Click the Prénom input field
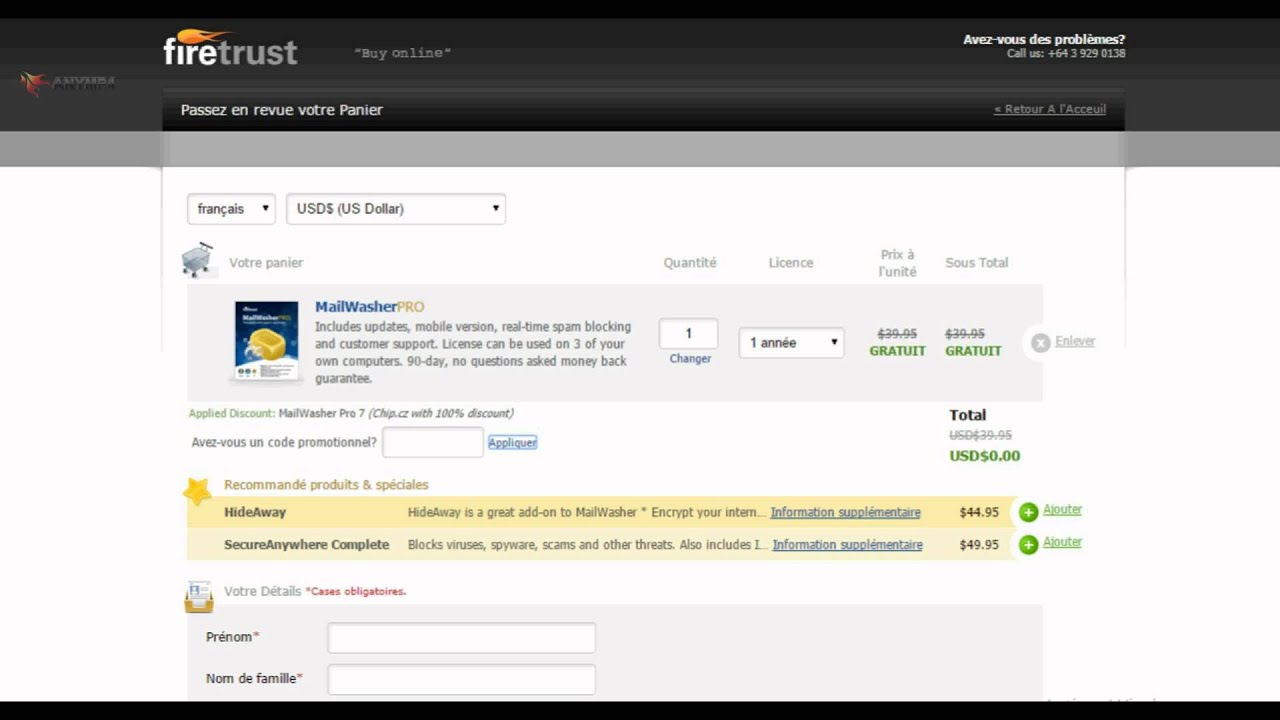The width and height of the screenshot is (1280, 720). (461, 638)
